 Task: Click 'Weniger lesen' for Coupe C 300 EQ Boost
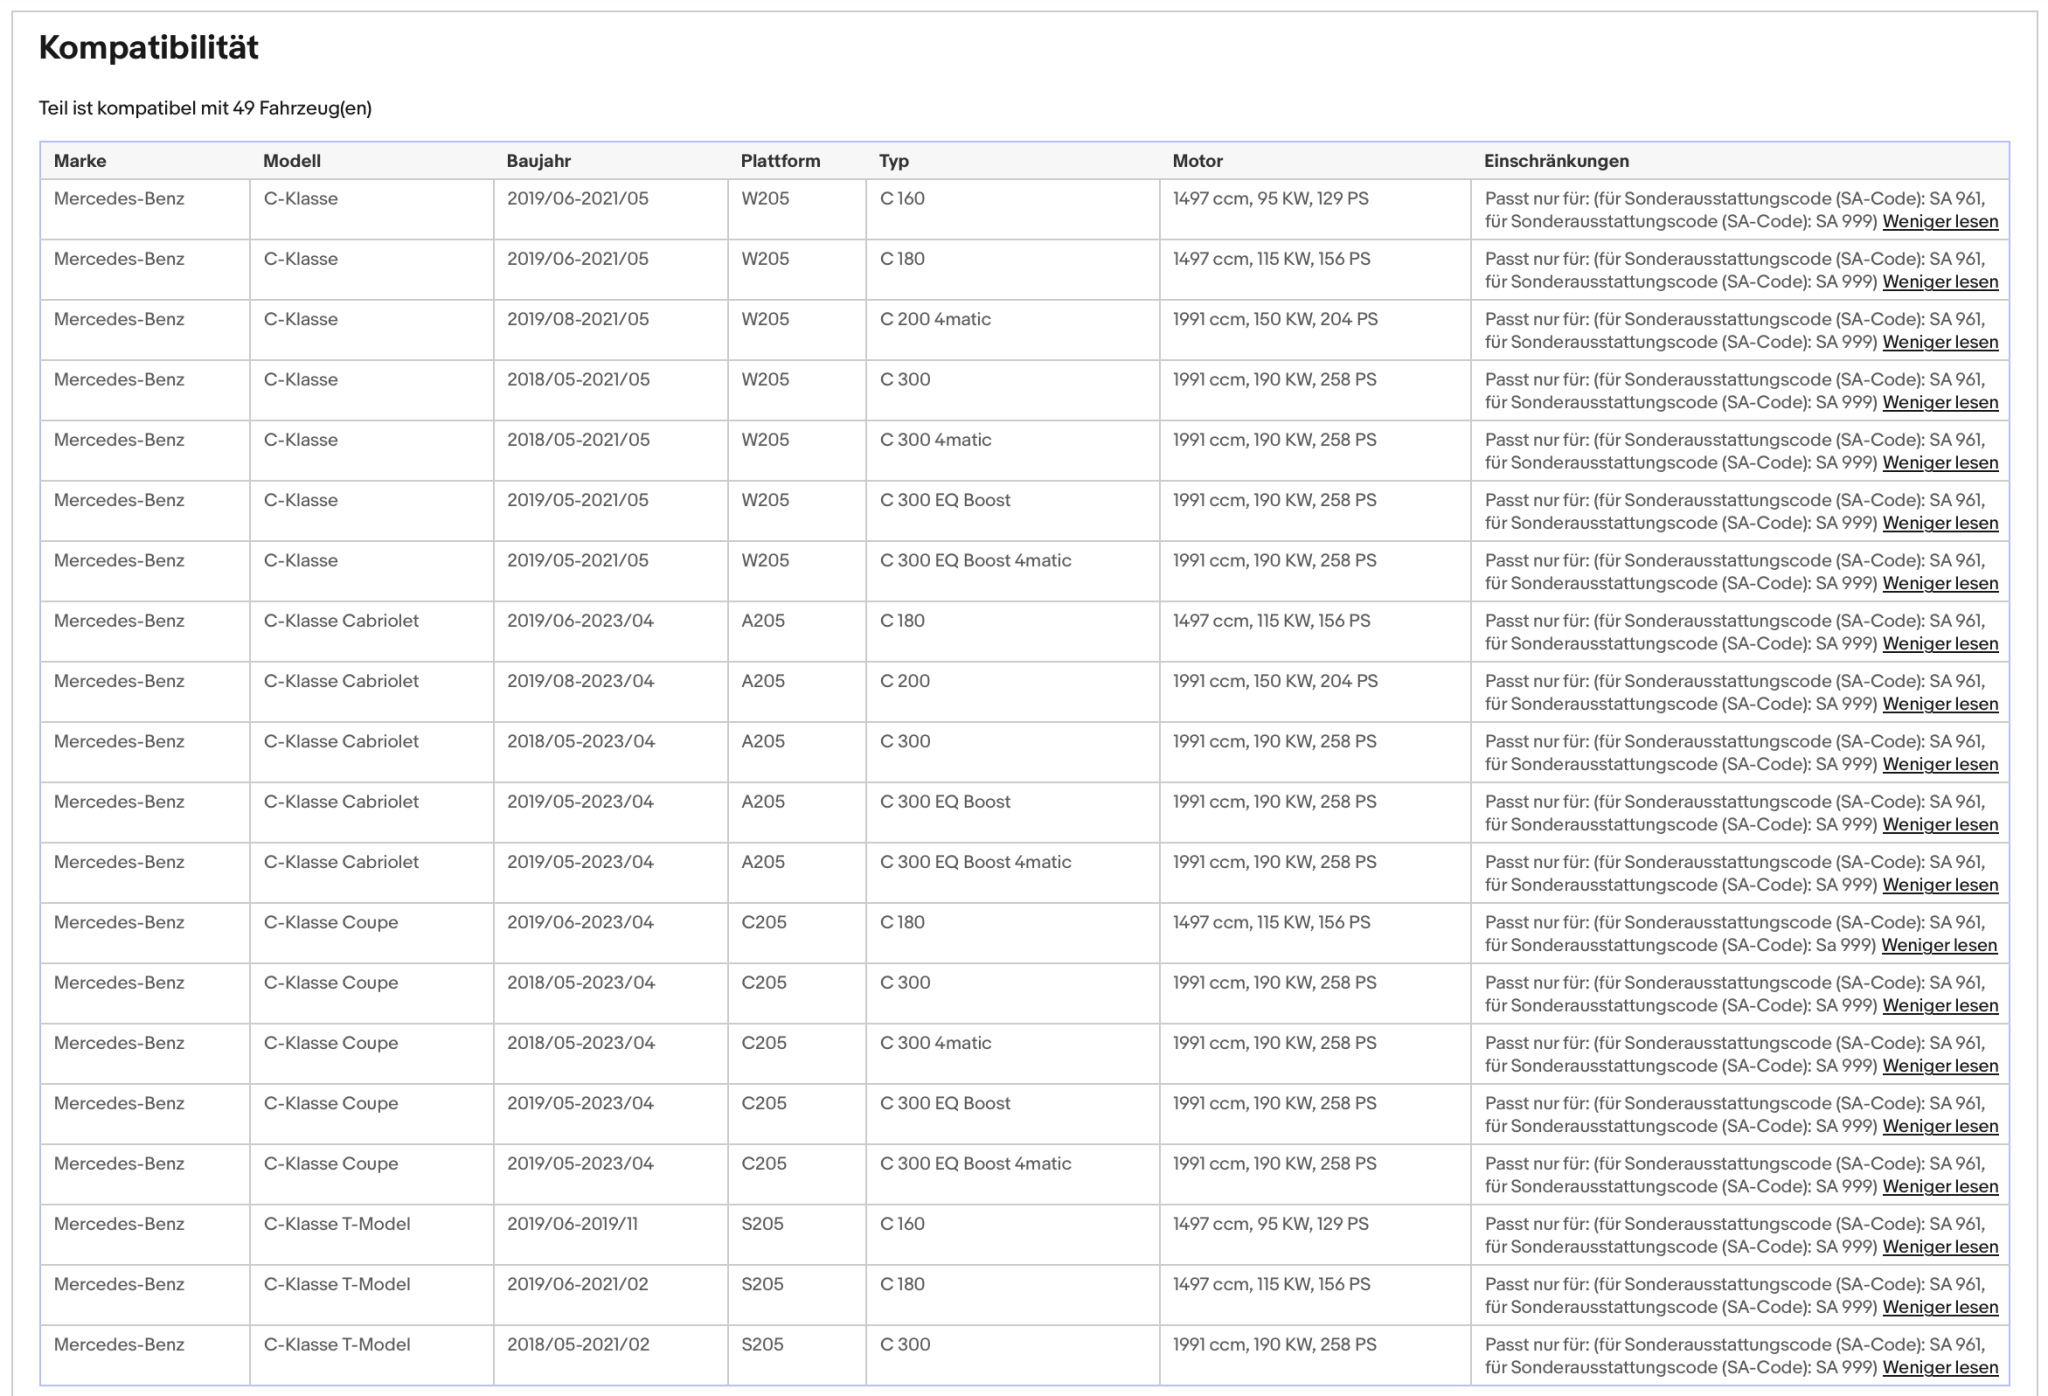click(1940, 1127)
